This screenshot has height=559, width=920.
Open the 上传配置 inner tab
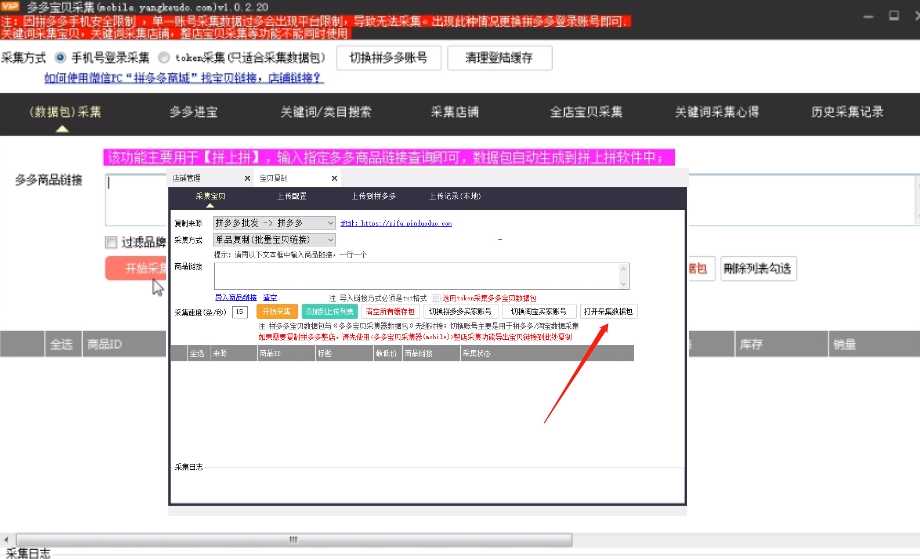(292, 196)
